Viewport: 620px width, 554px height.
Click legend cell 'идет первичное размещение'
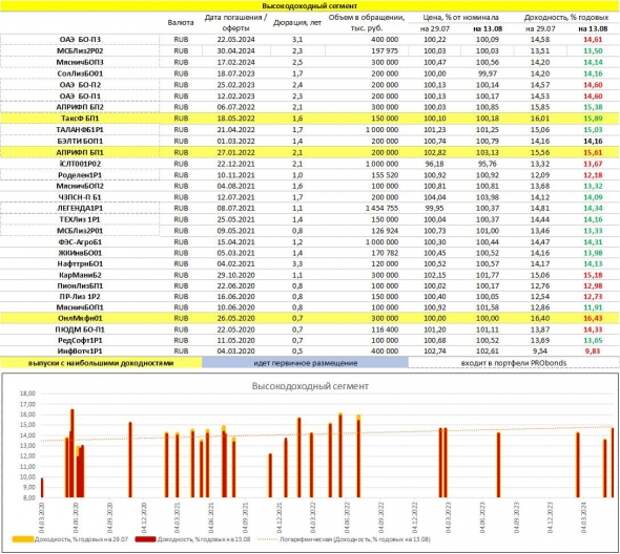pos(305,363)
